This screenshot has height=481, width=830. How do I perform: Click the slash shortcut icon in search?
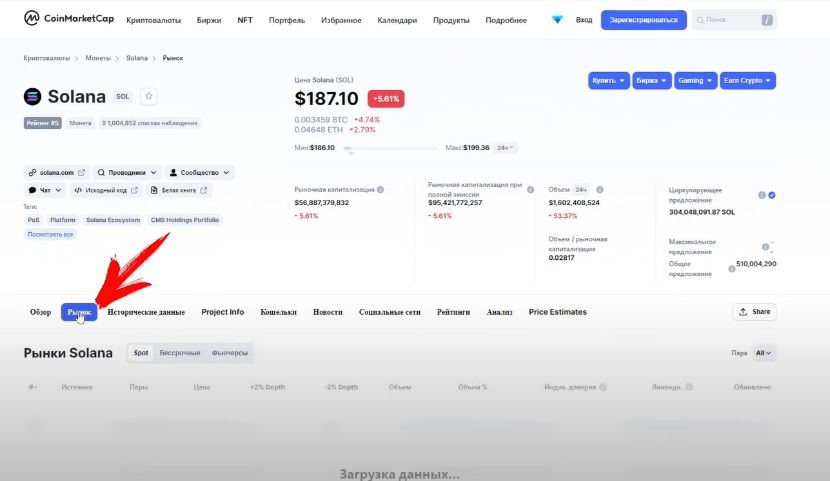click(x=767, y=20)
